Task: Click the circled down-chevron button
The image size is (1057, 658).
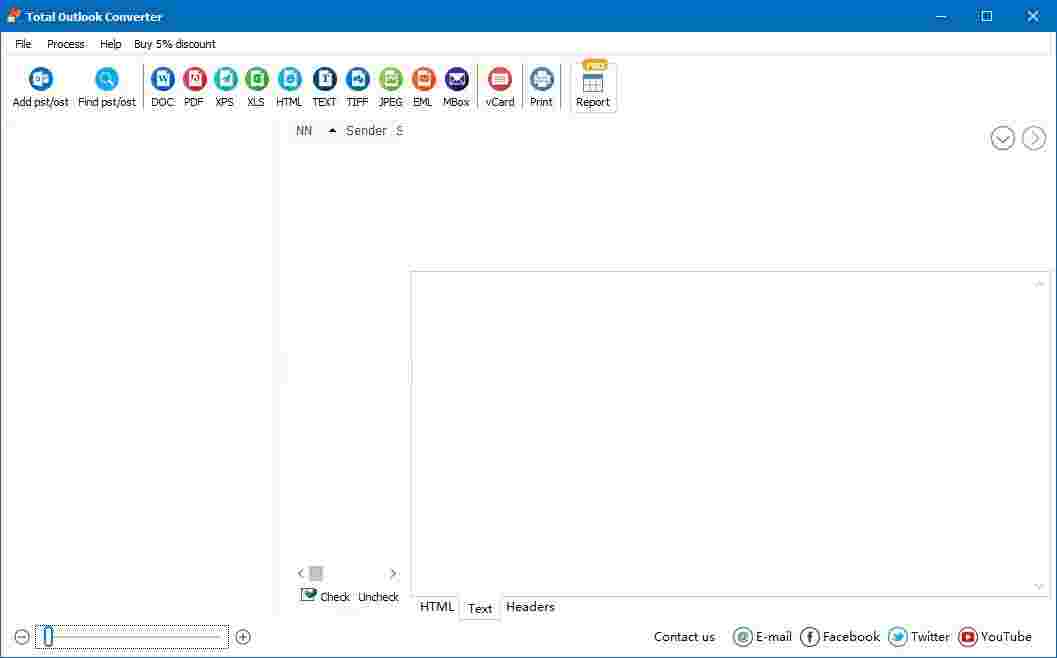Action: pos(1003,138)
